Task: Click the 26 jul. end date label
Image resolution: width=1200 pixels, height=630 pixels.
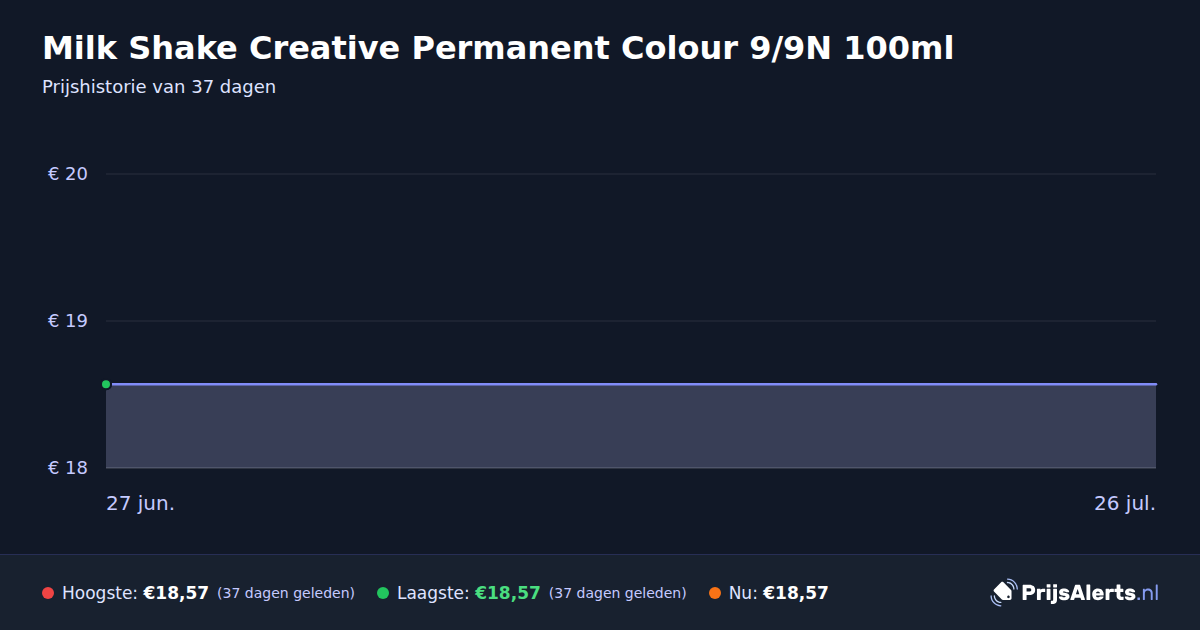Action: pos(1125,503)
